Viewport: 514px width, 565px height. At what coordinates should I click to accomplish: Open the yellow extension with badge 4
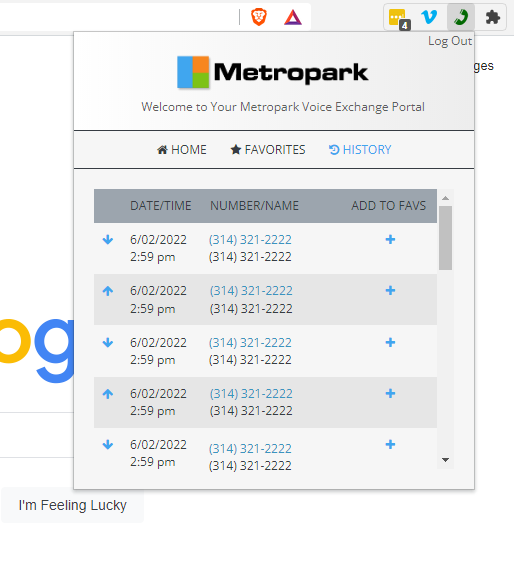coord(399,18)
